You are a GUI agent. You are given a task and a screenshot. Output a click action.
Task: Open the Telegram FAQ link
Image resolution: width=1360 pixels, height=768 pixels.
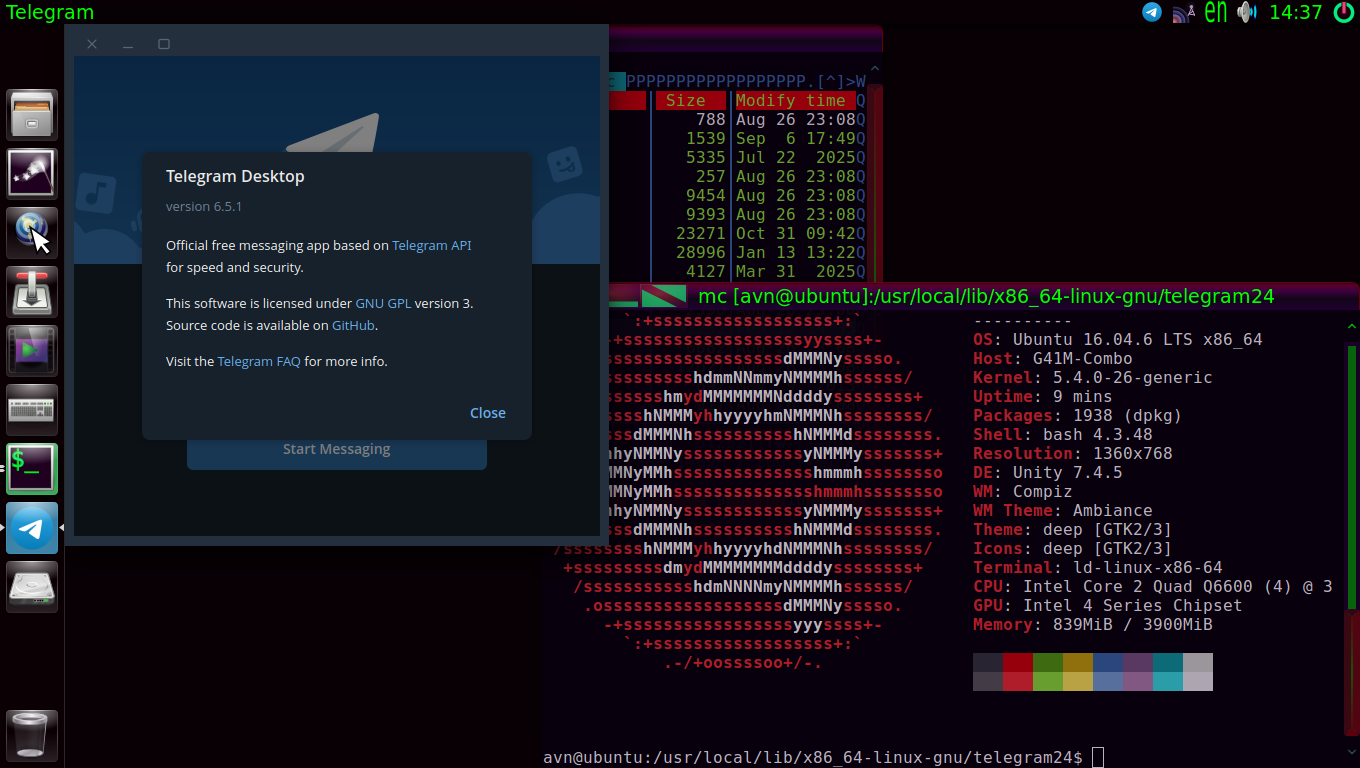259,361
